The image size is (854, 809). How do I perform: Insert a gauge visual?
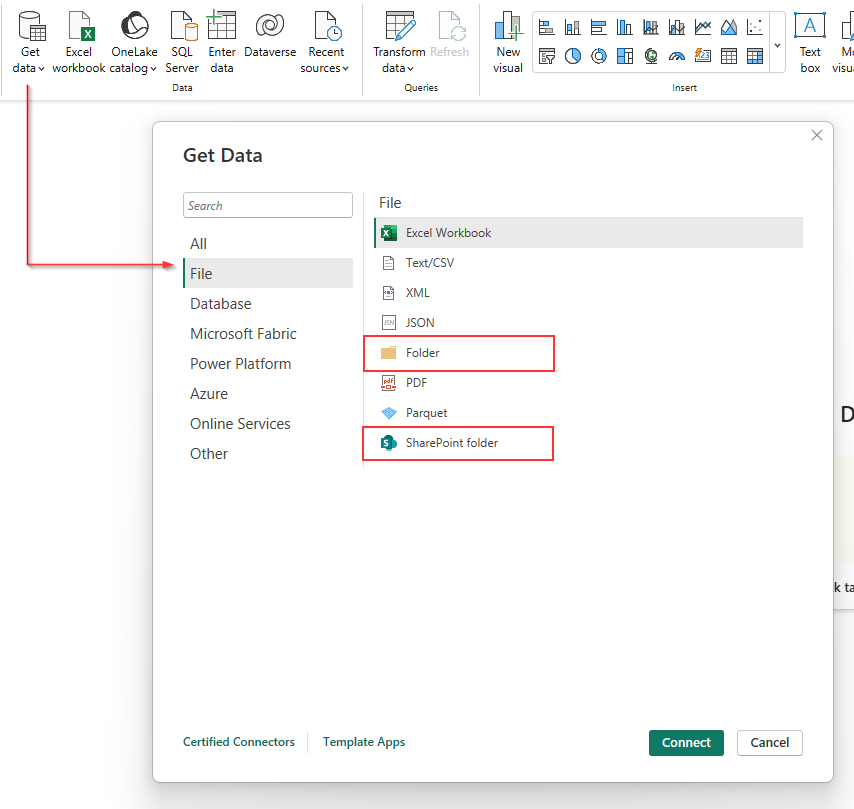pos(677,57)
